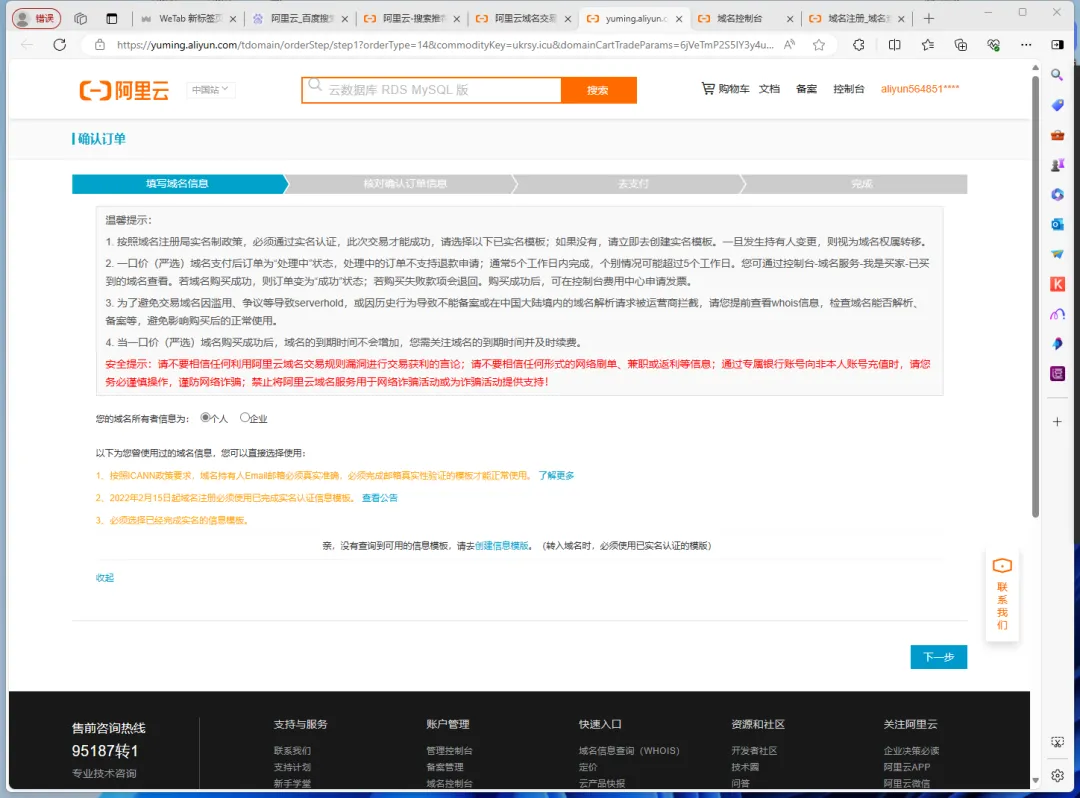Image resolution: width=1080 pixels, height=798 pixels.
Task: Switch to the 域名控制台 tab
Action: point(745,19)
